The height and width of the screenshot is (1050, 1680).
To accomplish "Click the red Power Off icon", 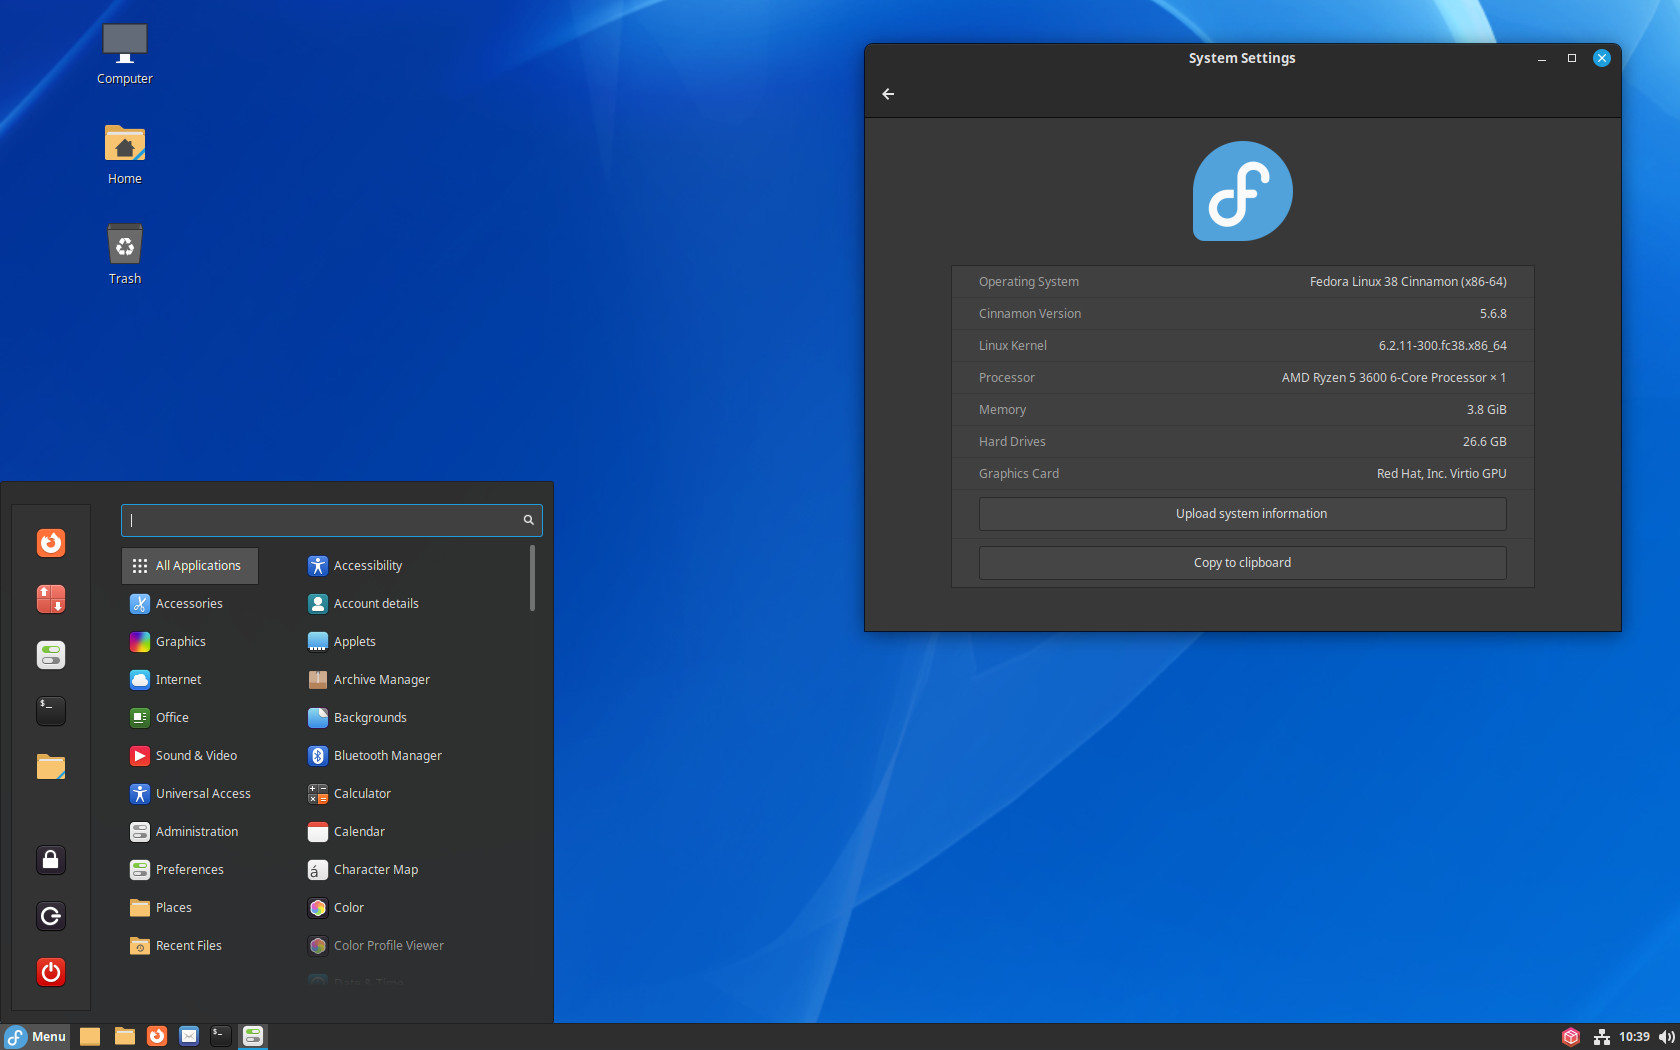I will click(x=51, y=972).
